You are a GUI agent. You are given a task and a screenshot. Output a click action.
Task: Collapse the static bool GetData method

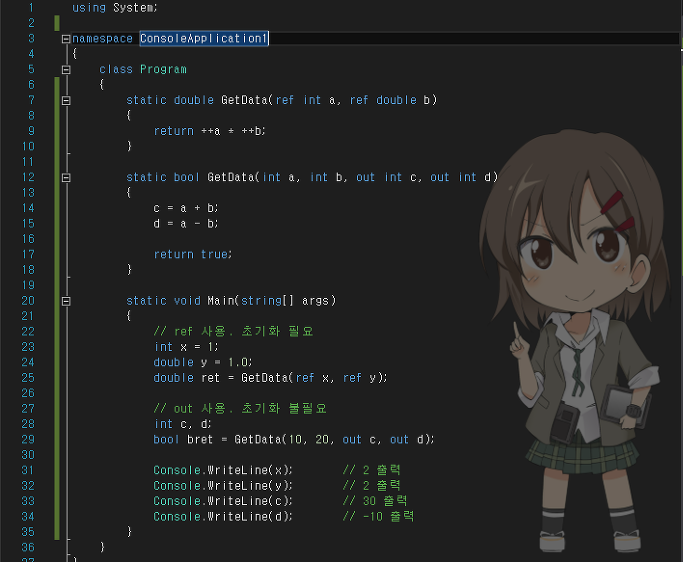66,178
